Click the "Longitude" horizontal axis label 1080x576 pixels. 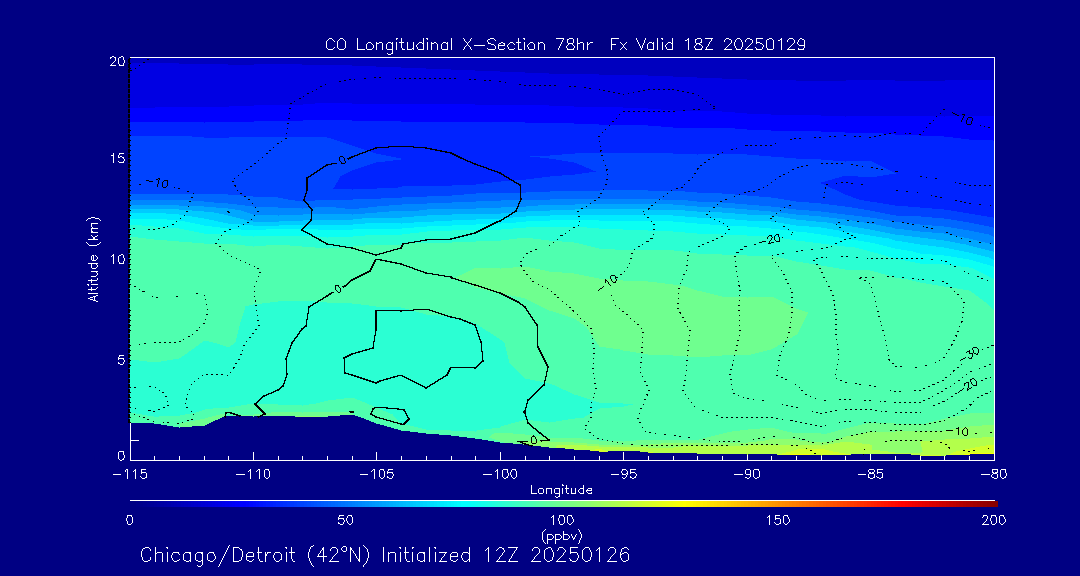pyautogui.click(x=561, y=490)
